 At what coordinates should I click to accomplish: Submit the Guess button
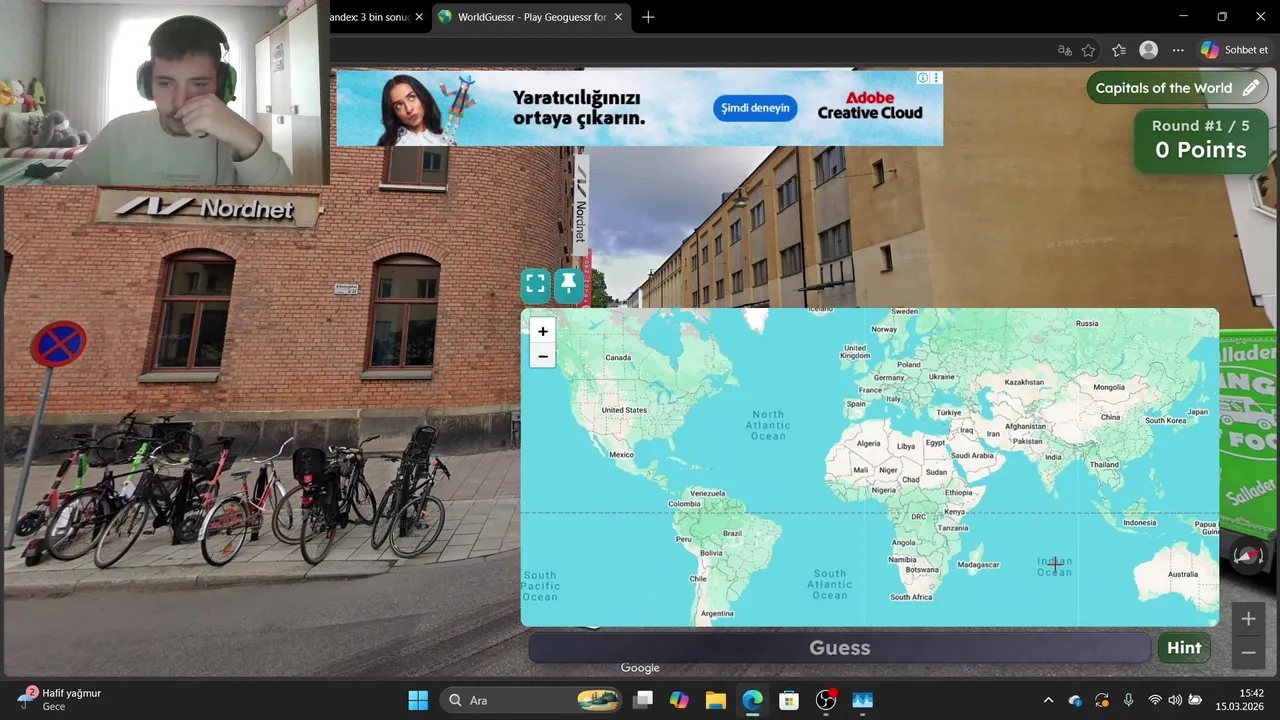click(839, 648)
